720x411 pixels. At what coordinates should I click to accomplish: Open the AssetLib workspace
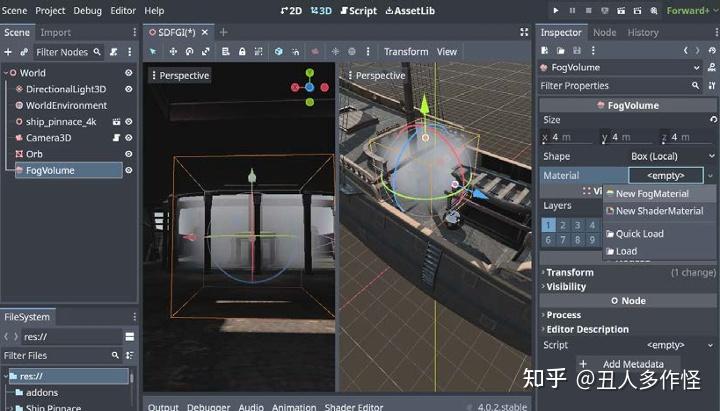pos(410,11)
